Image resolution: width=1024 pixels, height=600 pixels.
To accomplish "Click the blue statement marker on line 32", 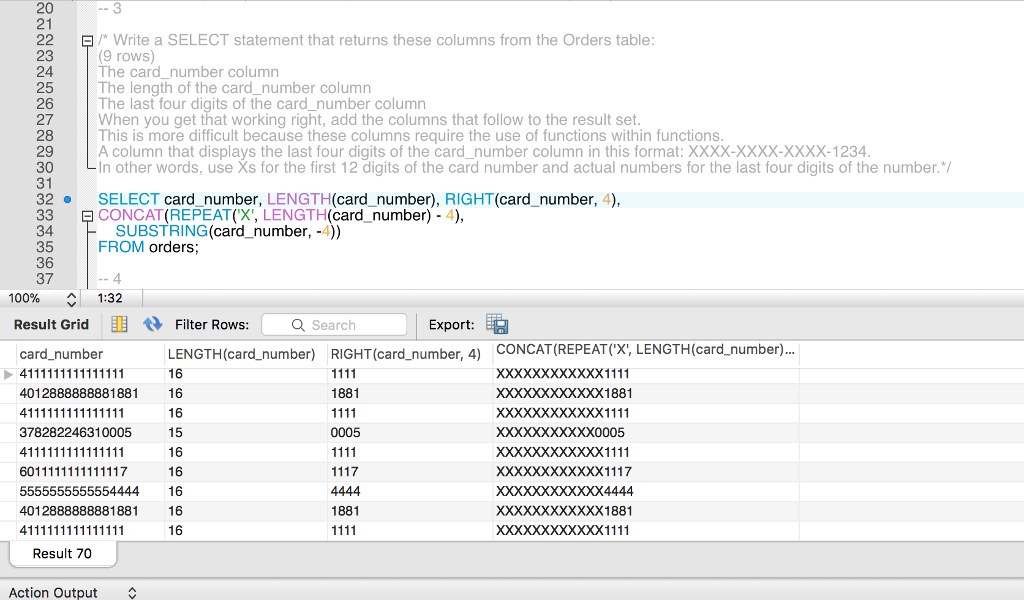I will 67,200.
